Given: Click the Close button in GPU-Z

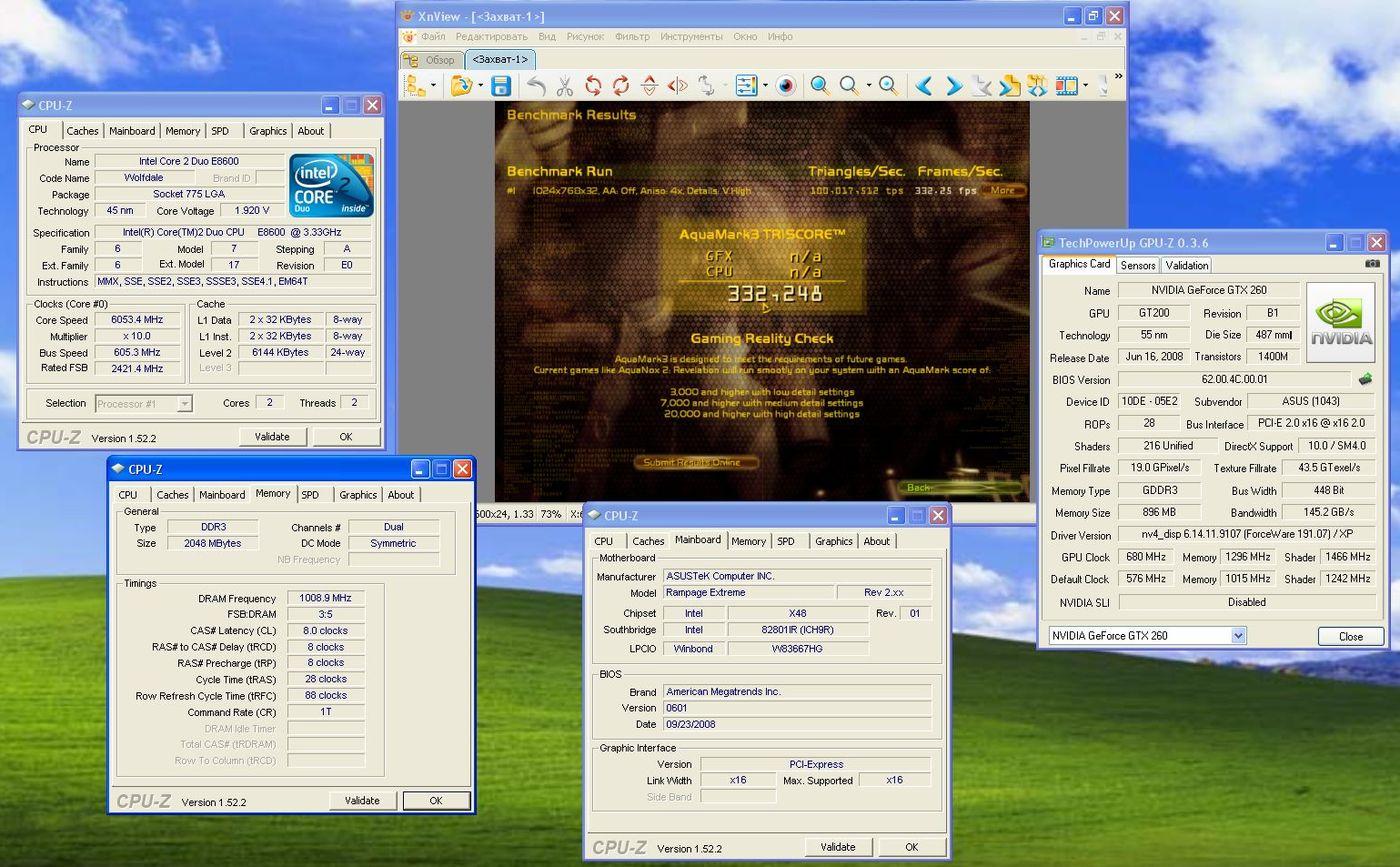Looking at the screenshot, I should pyautogui.click(x=1350, y=636).
